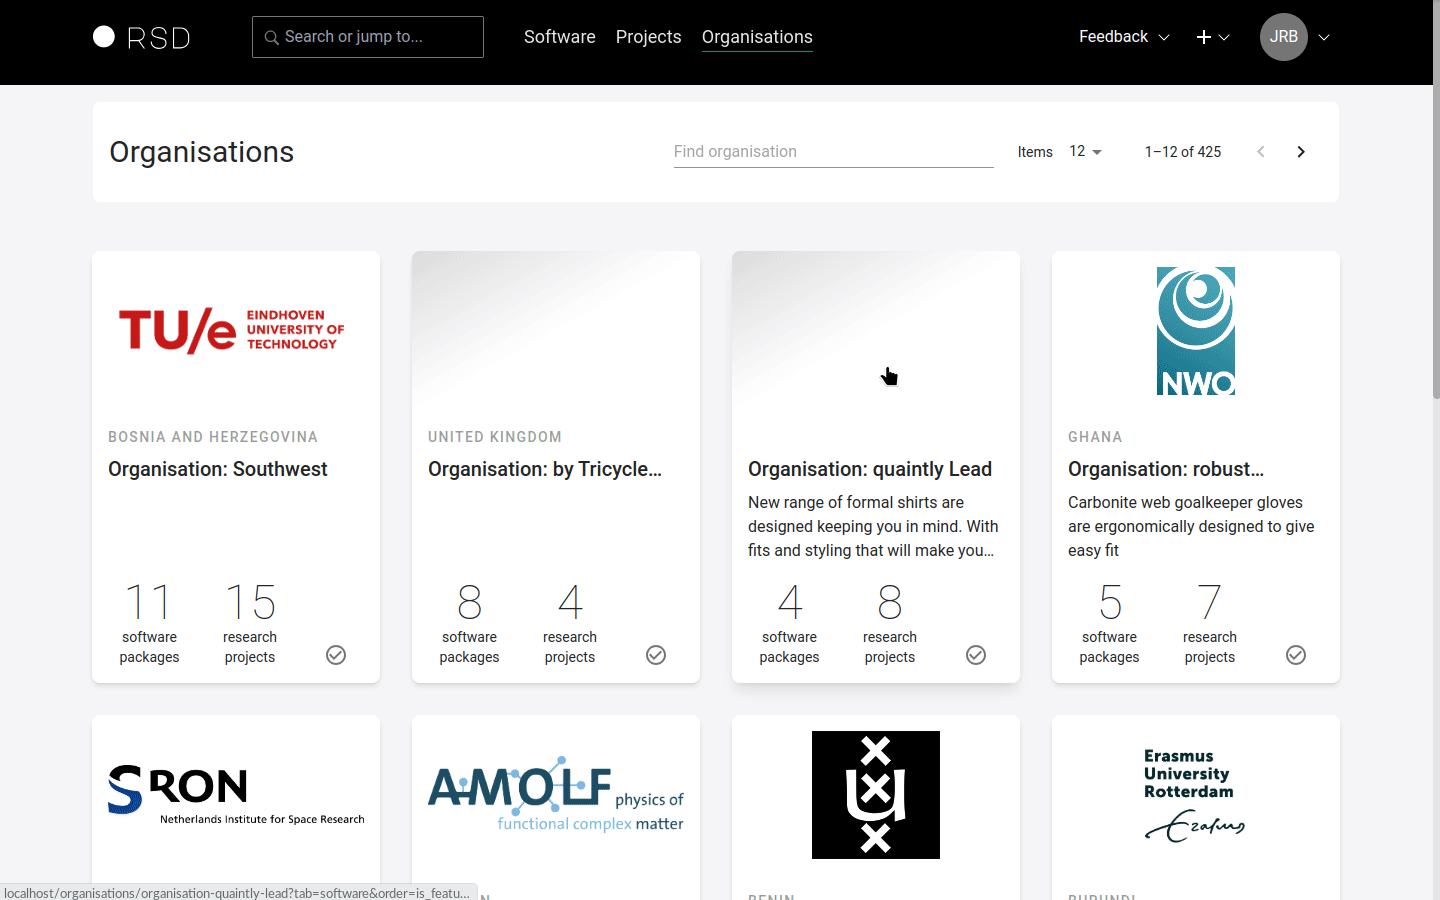Change items per page from 12
The image size is (1440, 900).
tap(1085, 152)
